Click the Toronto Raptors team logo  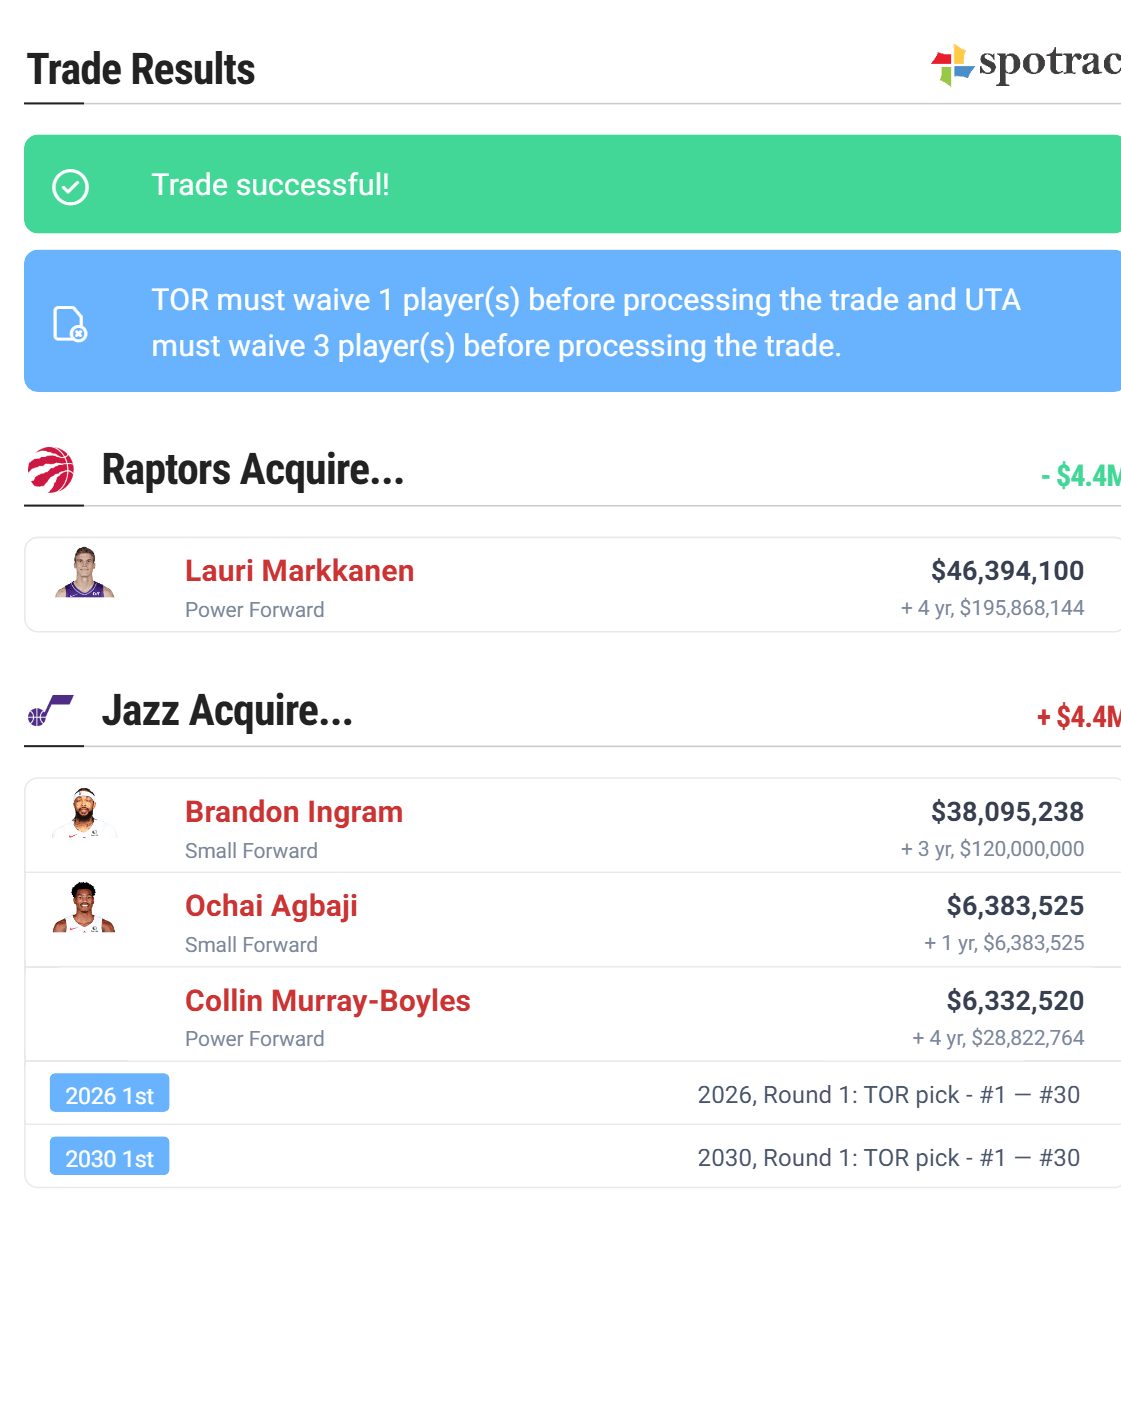tap(51, 470)
